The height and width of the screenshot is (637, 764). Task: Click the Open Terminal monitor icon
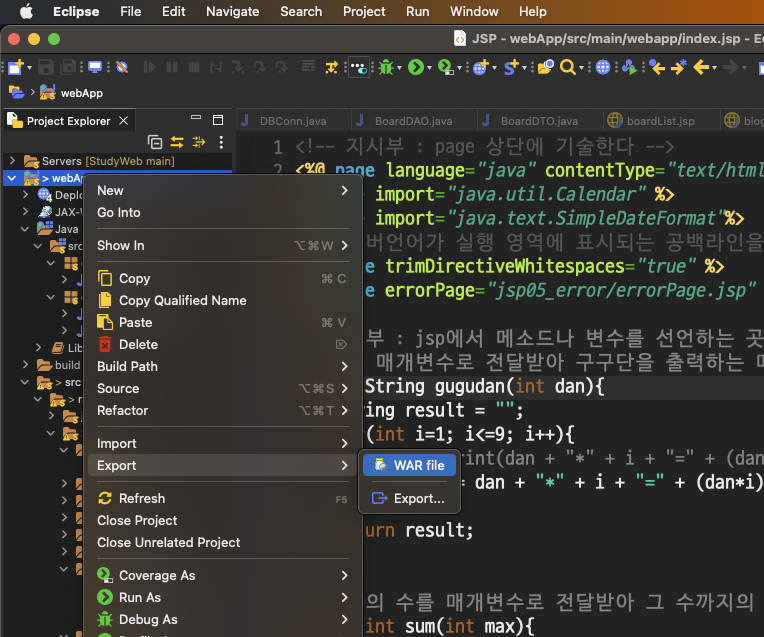coord(95,67)
